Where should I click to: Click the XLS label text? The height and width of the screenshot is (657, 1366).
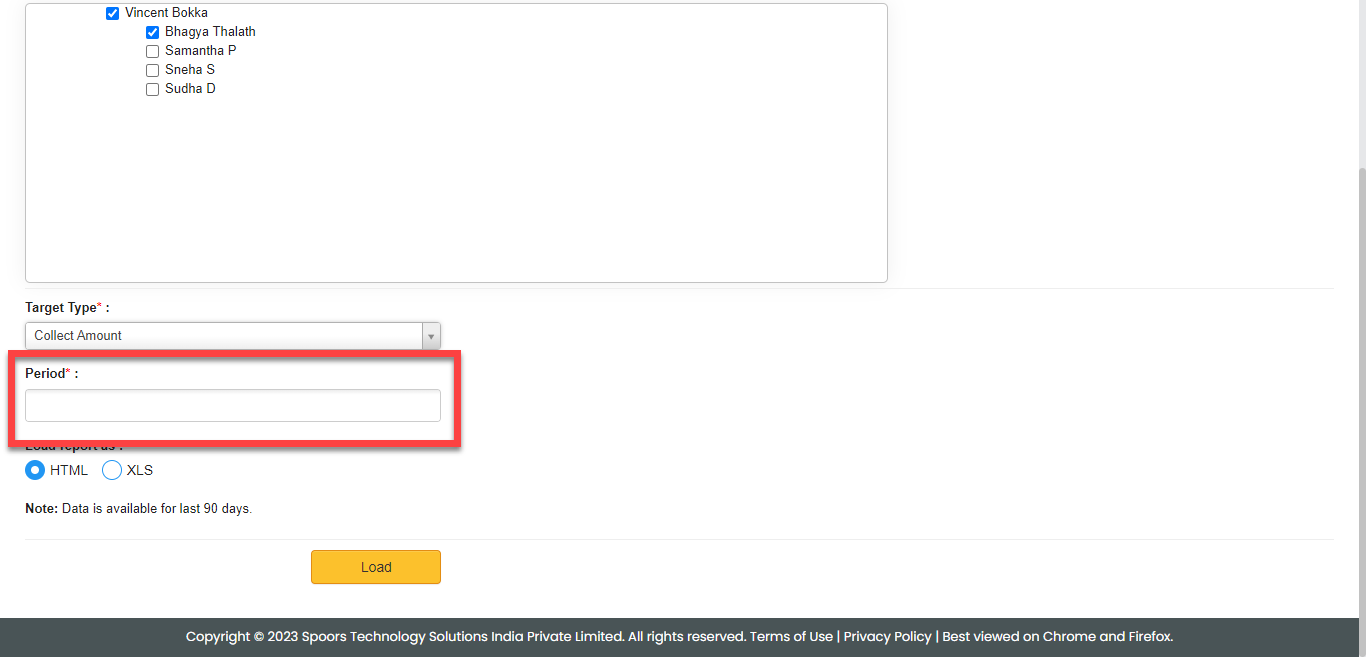click(x=140, y=470)
